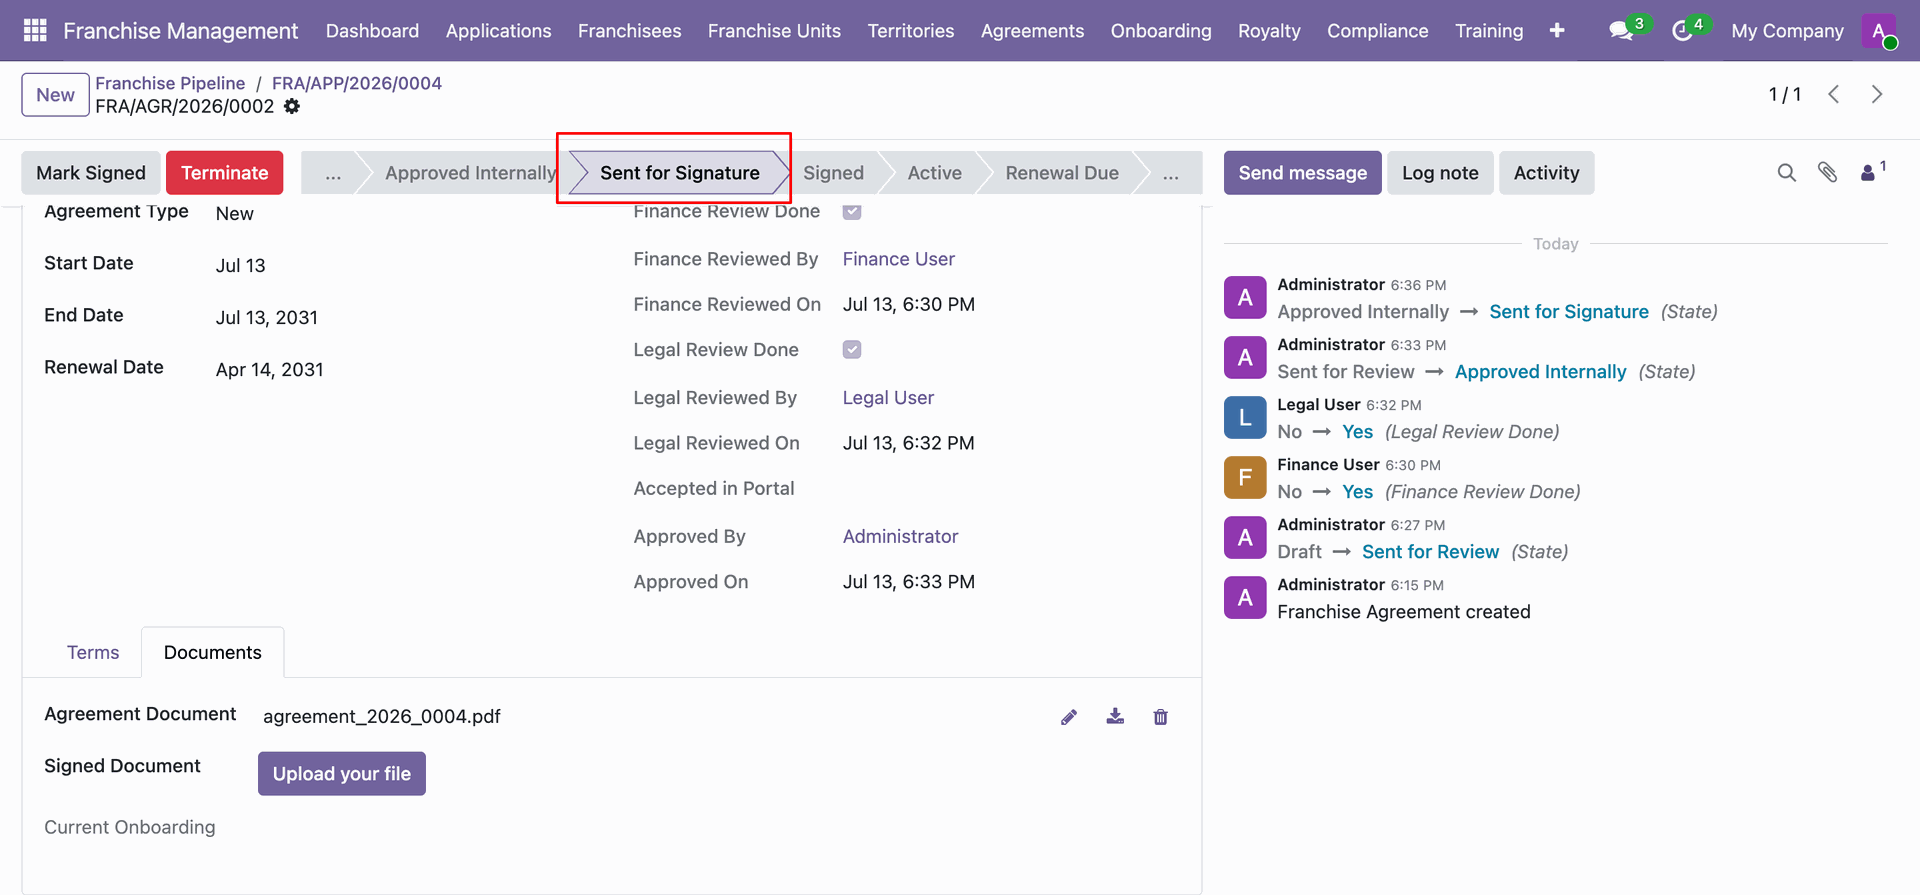Open Royalty menu

pos(1269,31)
